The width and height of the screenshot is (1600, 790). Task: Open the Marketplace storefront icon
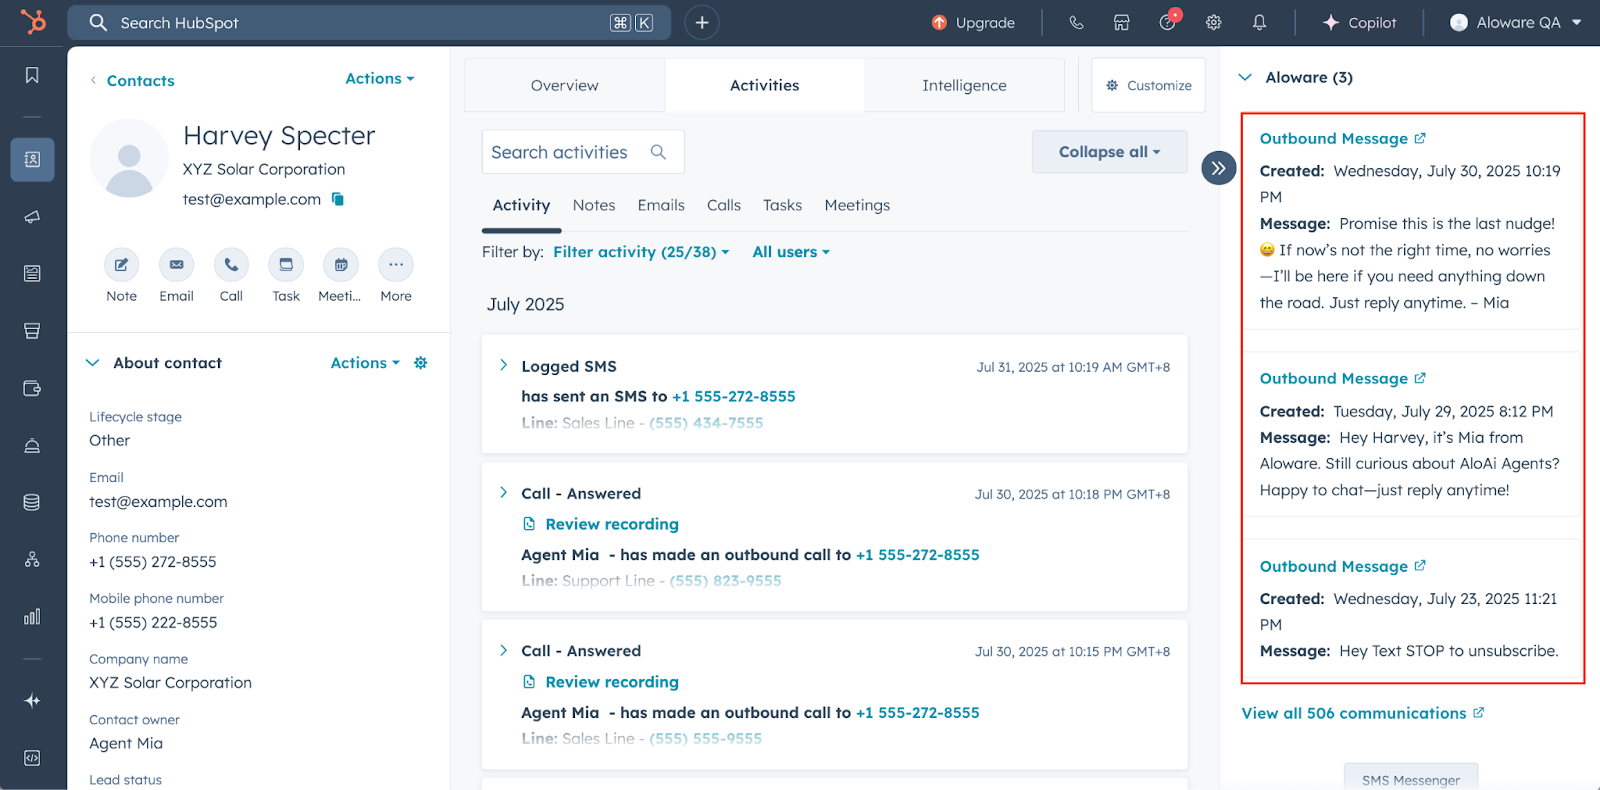[x=1122, y=22]
